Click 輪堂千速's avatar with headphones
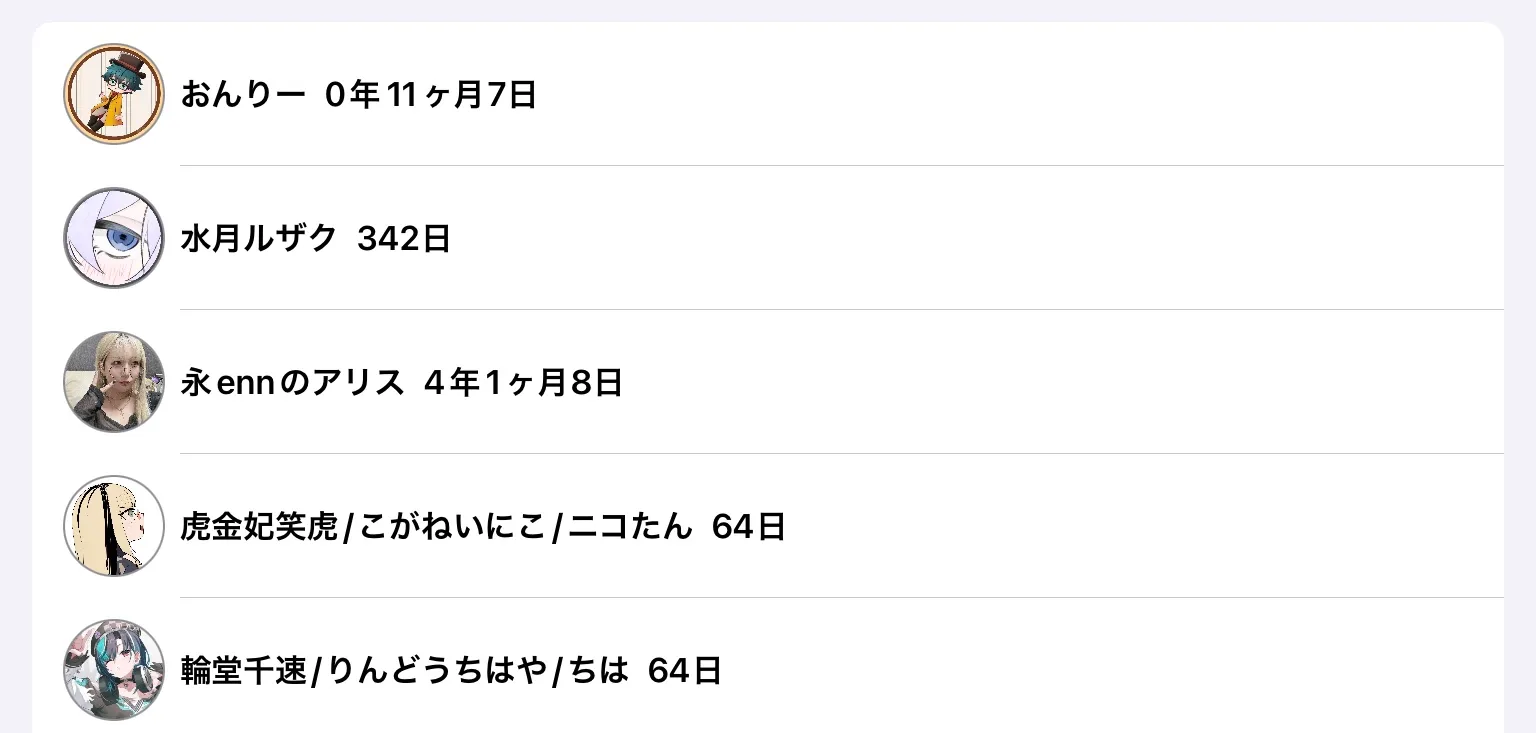The height and width of the screenshot is (733, 1536). (114, 670)
